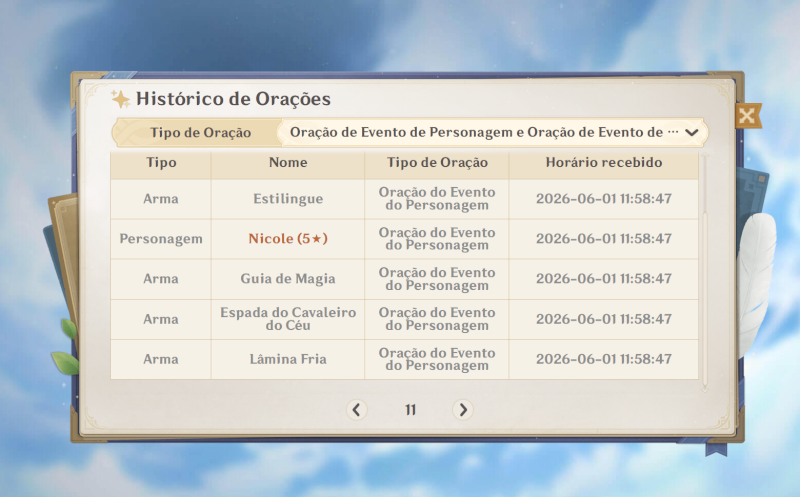The width and height of the screenshot is (800, 497).
Task: Click Arma cell in Guia de Magia row
Action: click(x=161, y=279)
